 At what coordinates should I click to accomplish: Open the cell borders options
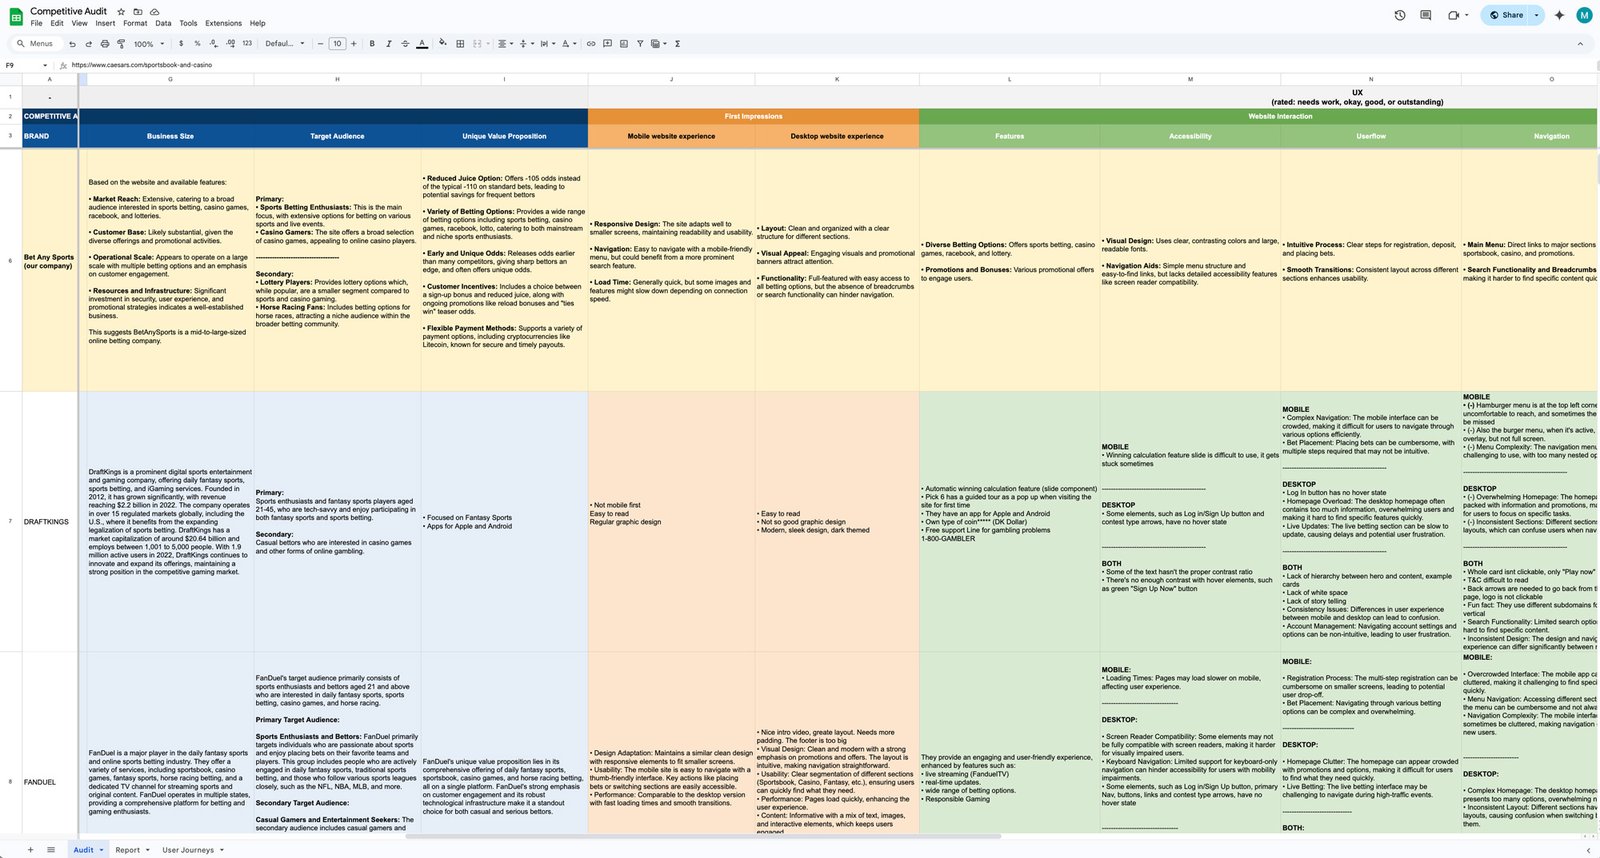coord(460,44)
